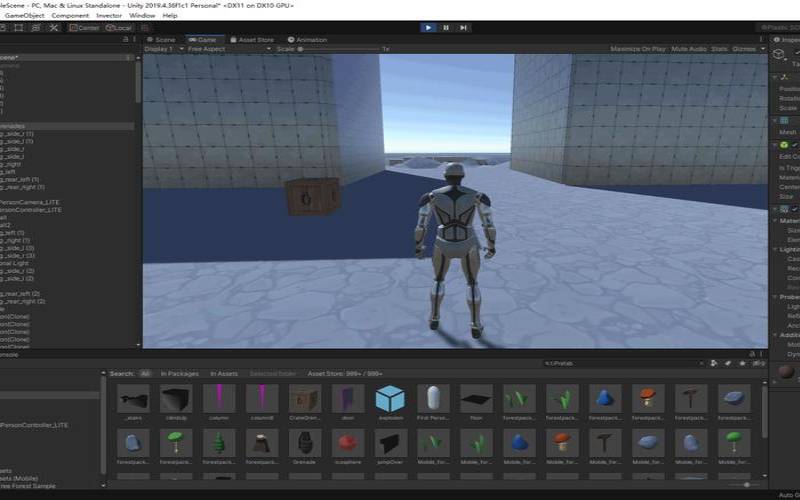Toggle the collider component enable checkbox
Viewport: 800px width, 500px height.
[794, 145]
